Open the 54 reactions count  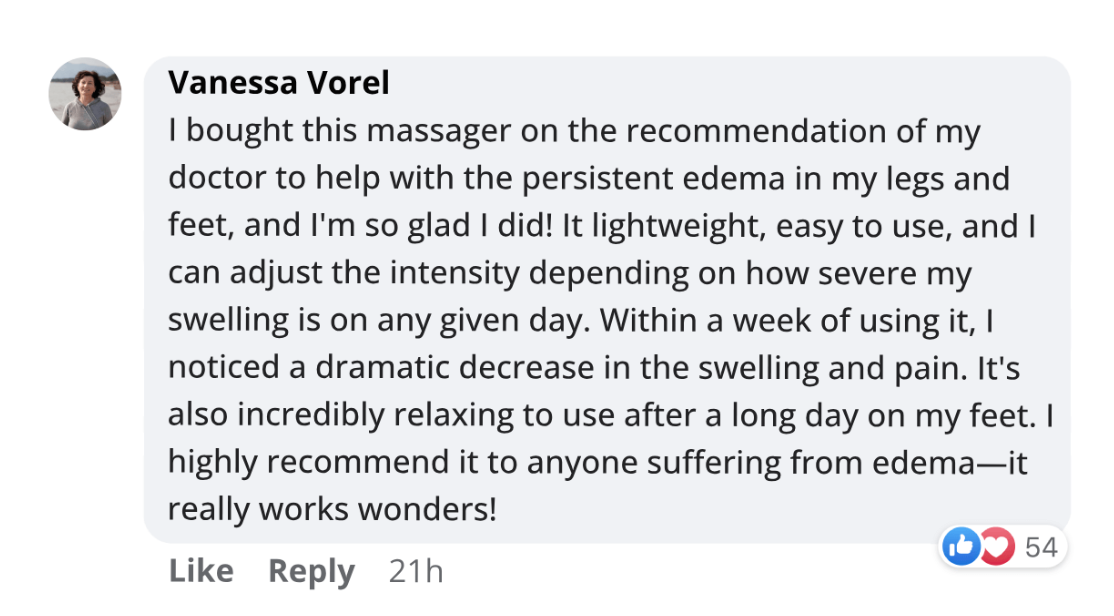pos(1041,546)
